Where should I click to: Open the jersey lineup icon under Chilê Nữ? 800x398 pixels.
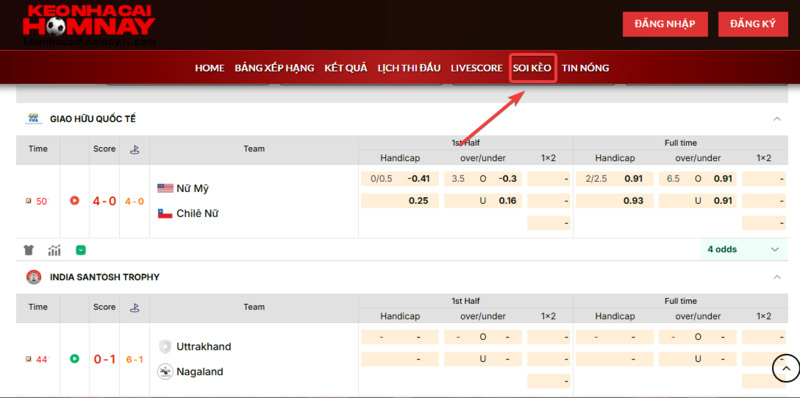click(29, 250)
